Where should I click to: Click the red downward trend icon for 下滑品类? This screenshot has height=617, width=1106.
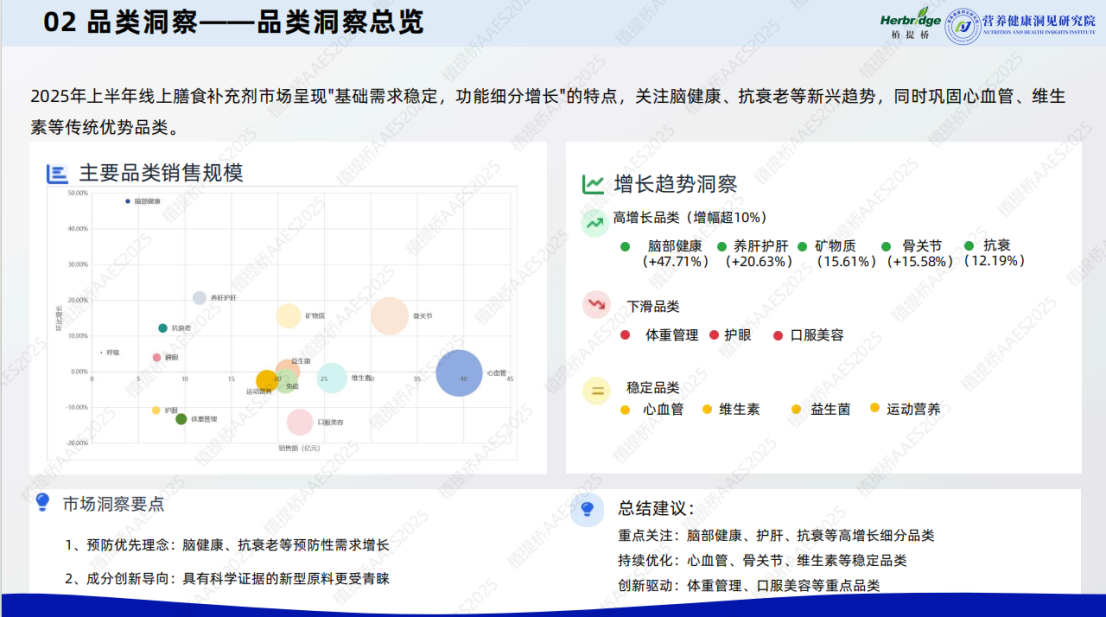pos(597,305)
